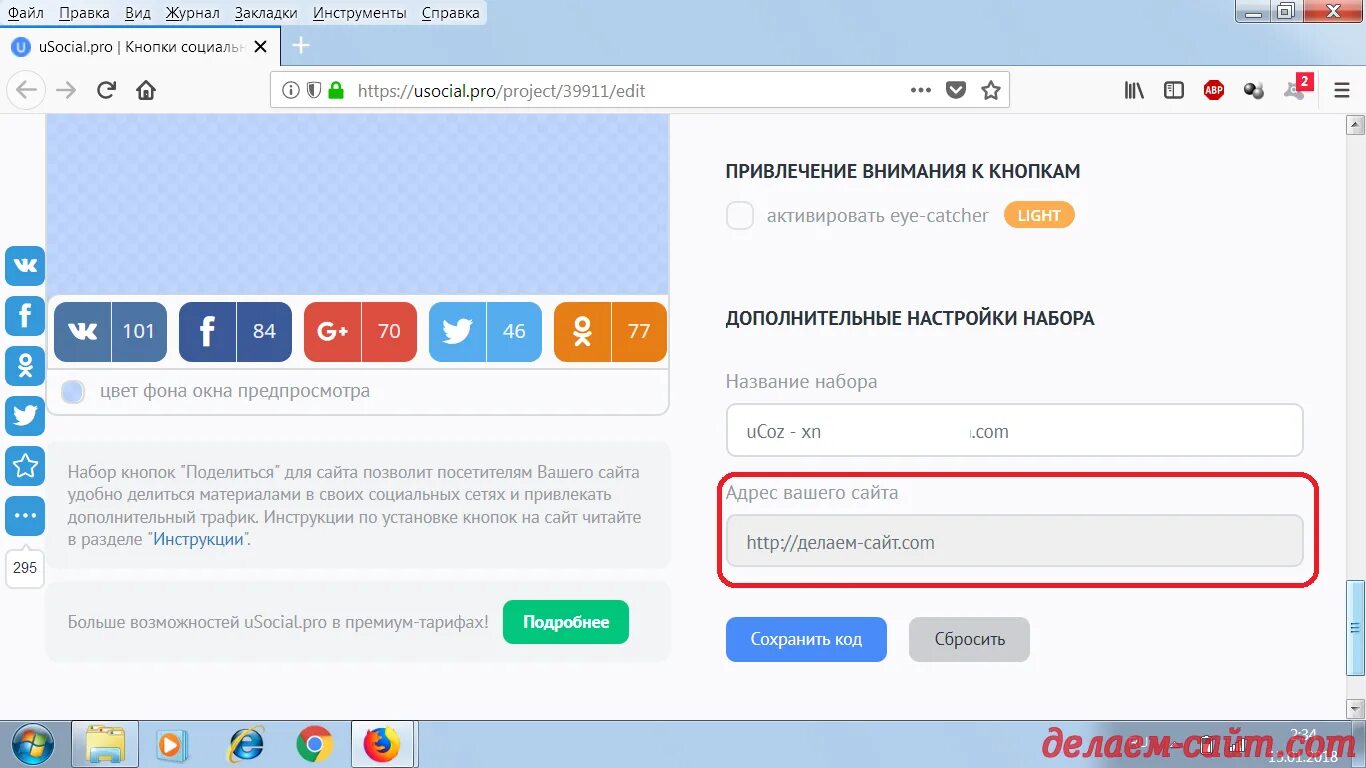Open the Library icon in Firefox toolbar

pyautogui.click(x=1134, y=90)
